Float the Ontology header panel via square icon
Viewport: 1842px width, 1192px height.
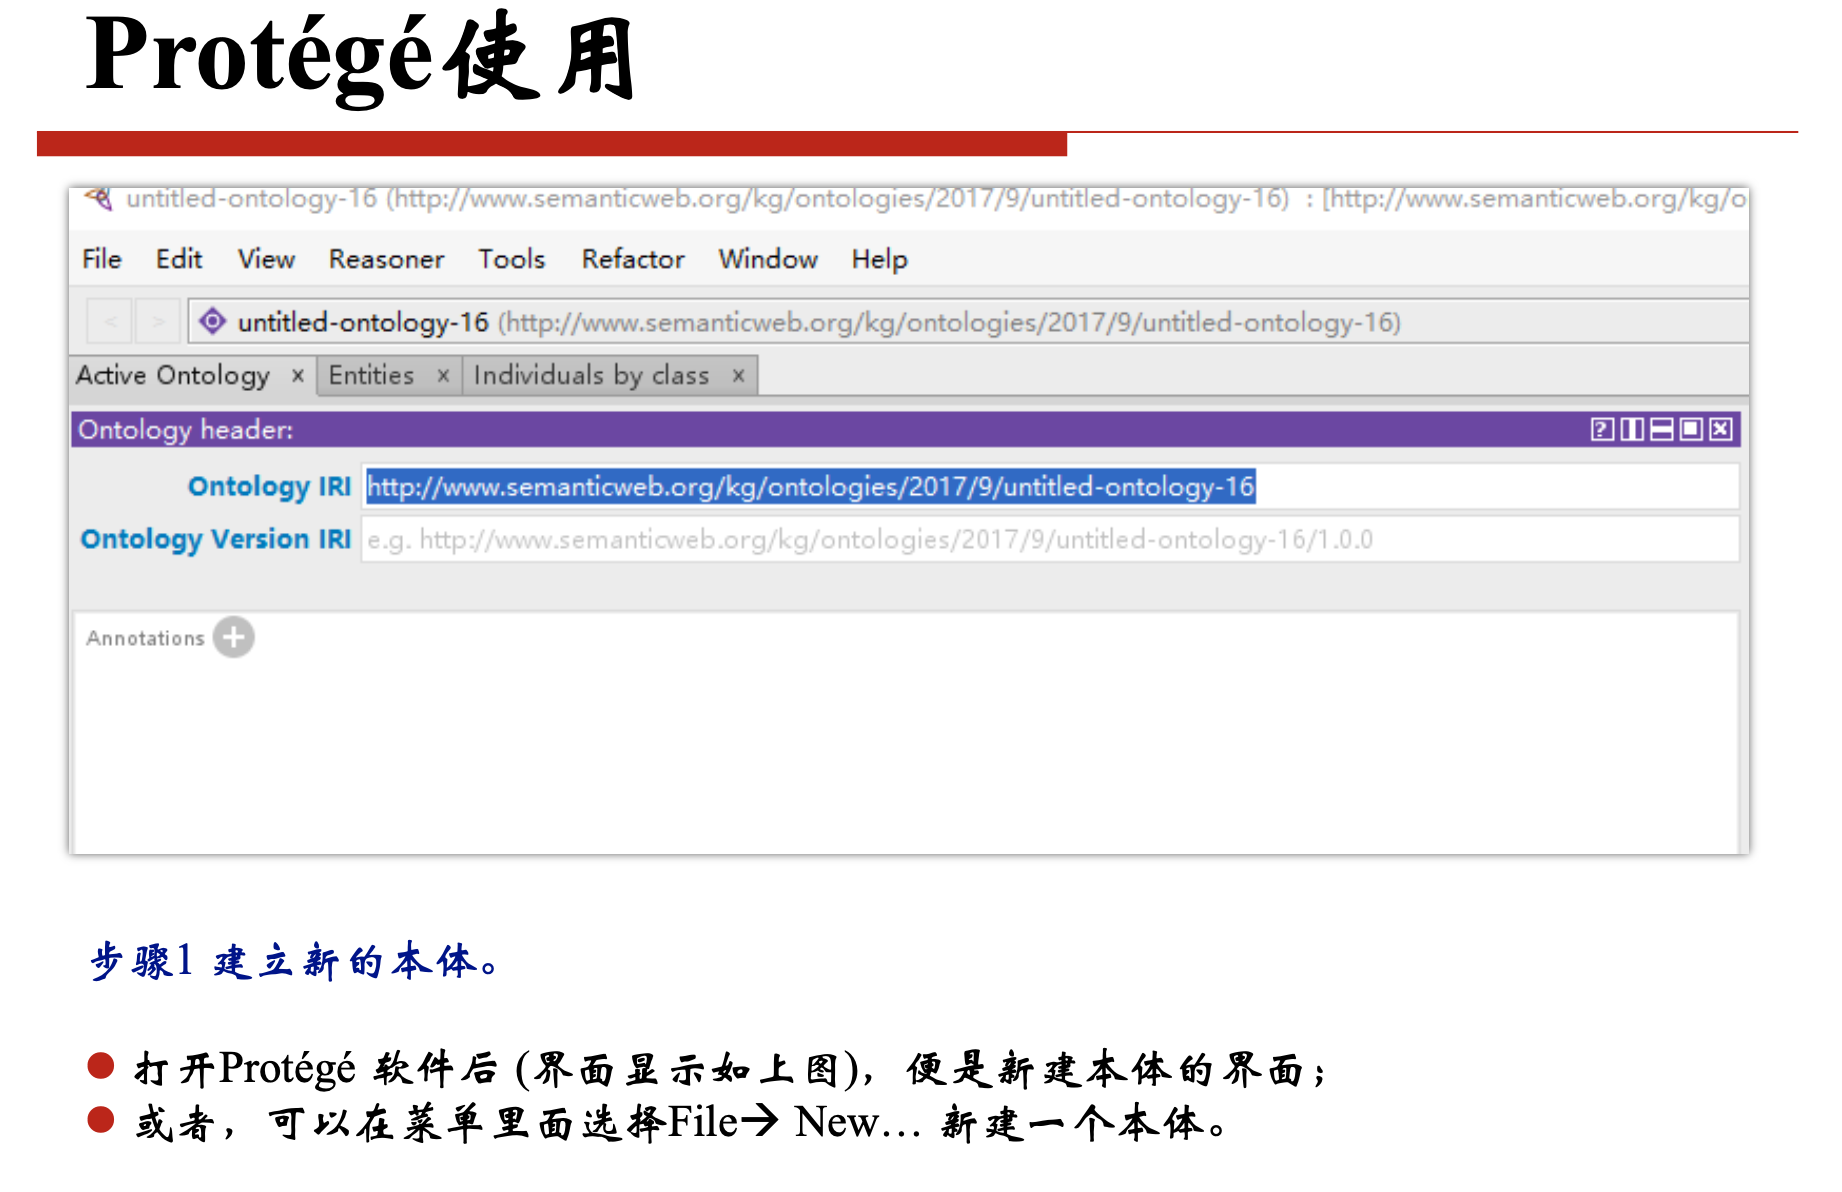1692,430
